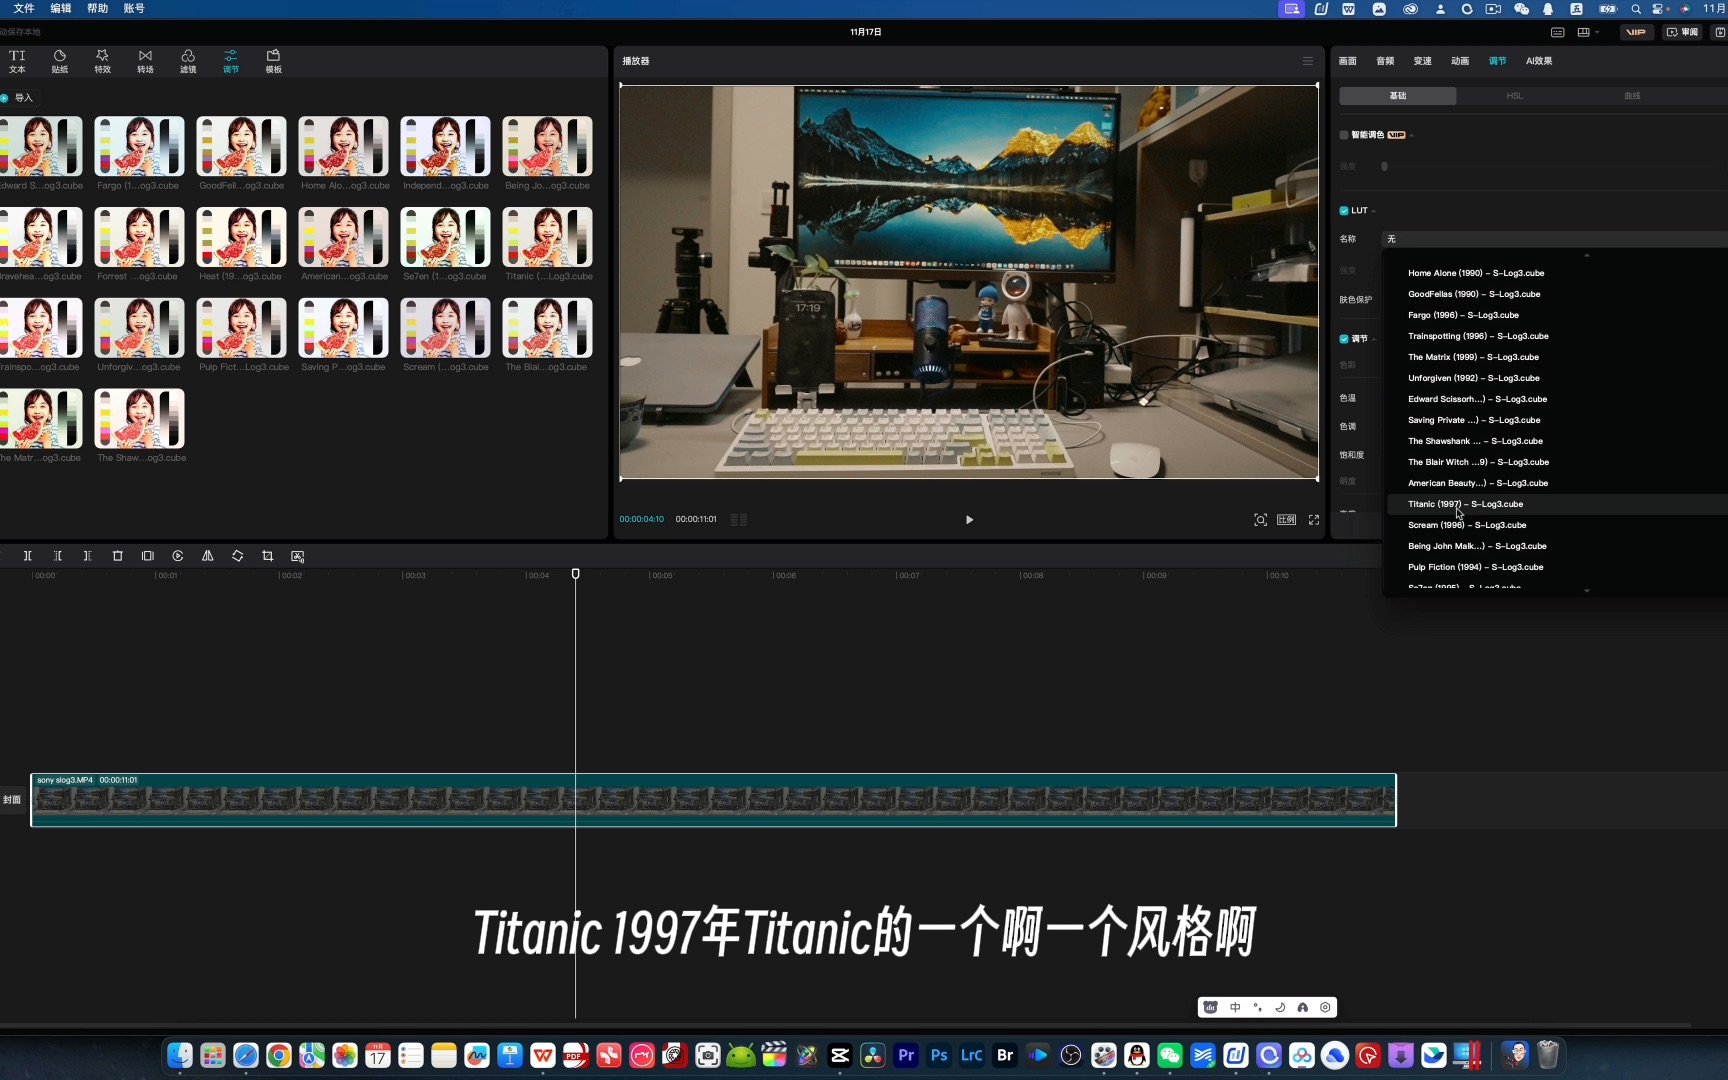Screen dimensions: 1728x1080
Task: Open the player panel hamburger menu
Action: pos(1307,61)
